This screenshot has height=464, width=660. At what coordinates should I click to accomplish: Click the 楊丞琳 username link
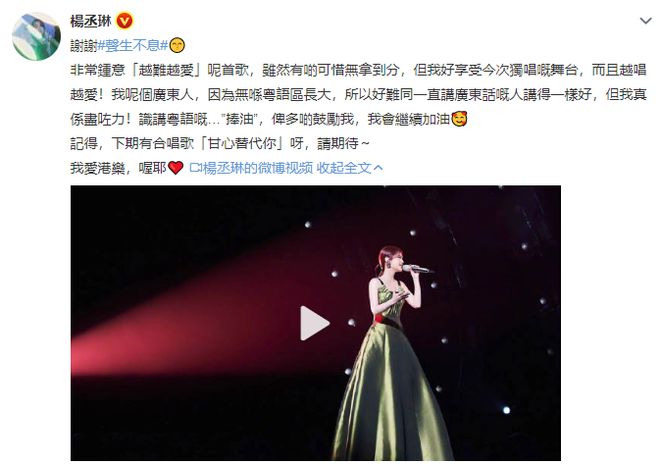coord(90,21)
